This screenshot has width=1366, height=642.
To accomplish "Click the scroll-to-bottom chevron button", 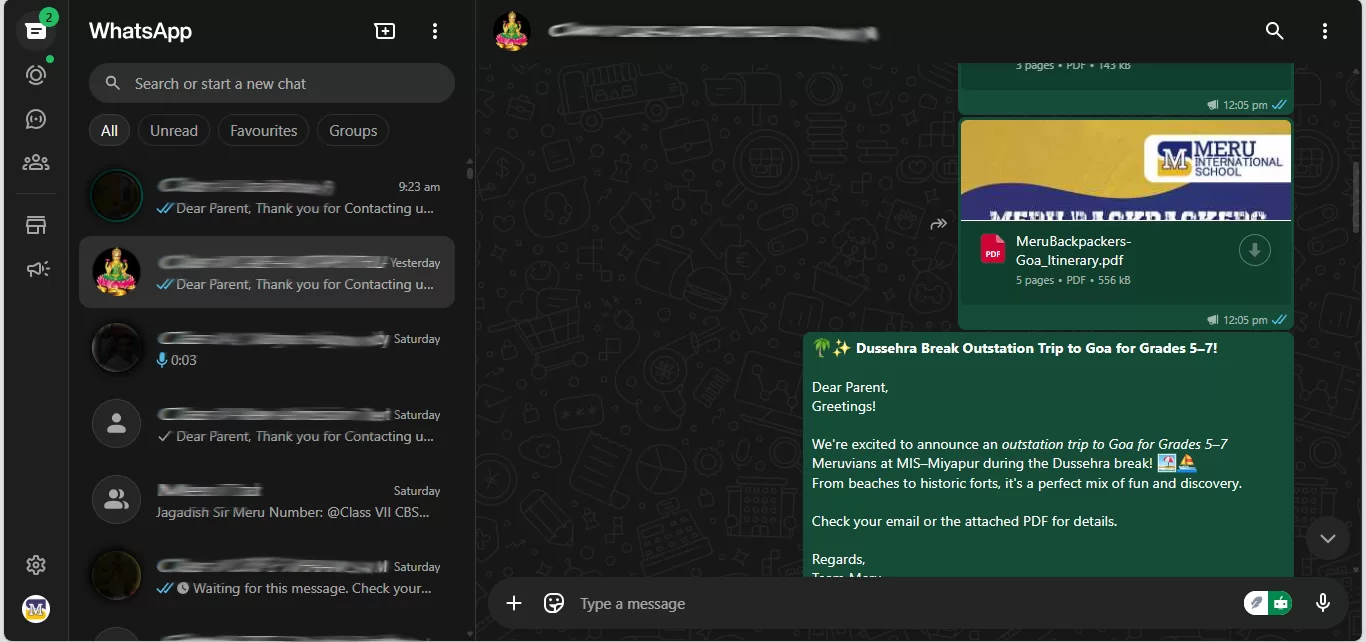I will 1327,538.
